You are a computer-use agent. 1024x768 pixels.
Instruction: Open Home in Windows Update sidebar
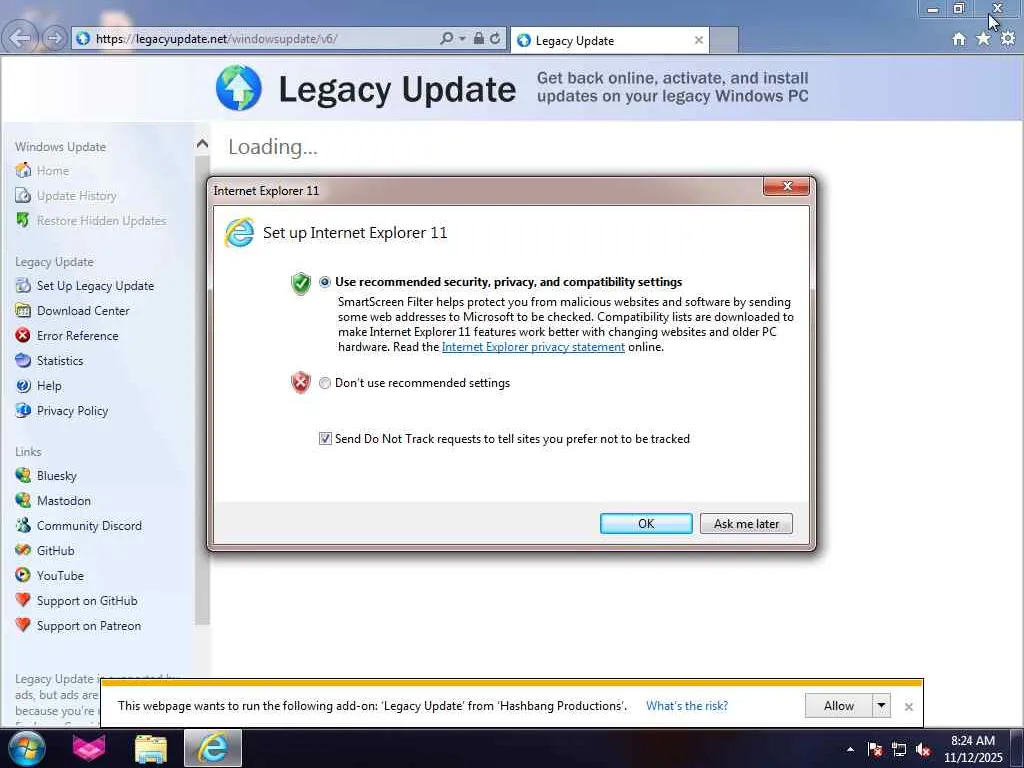52,171
